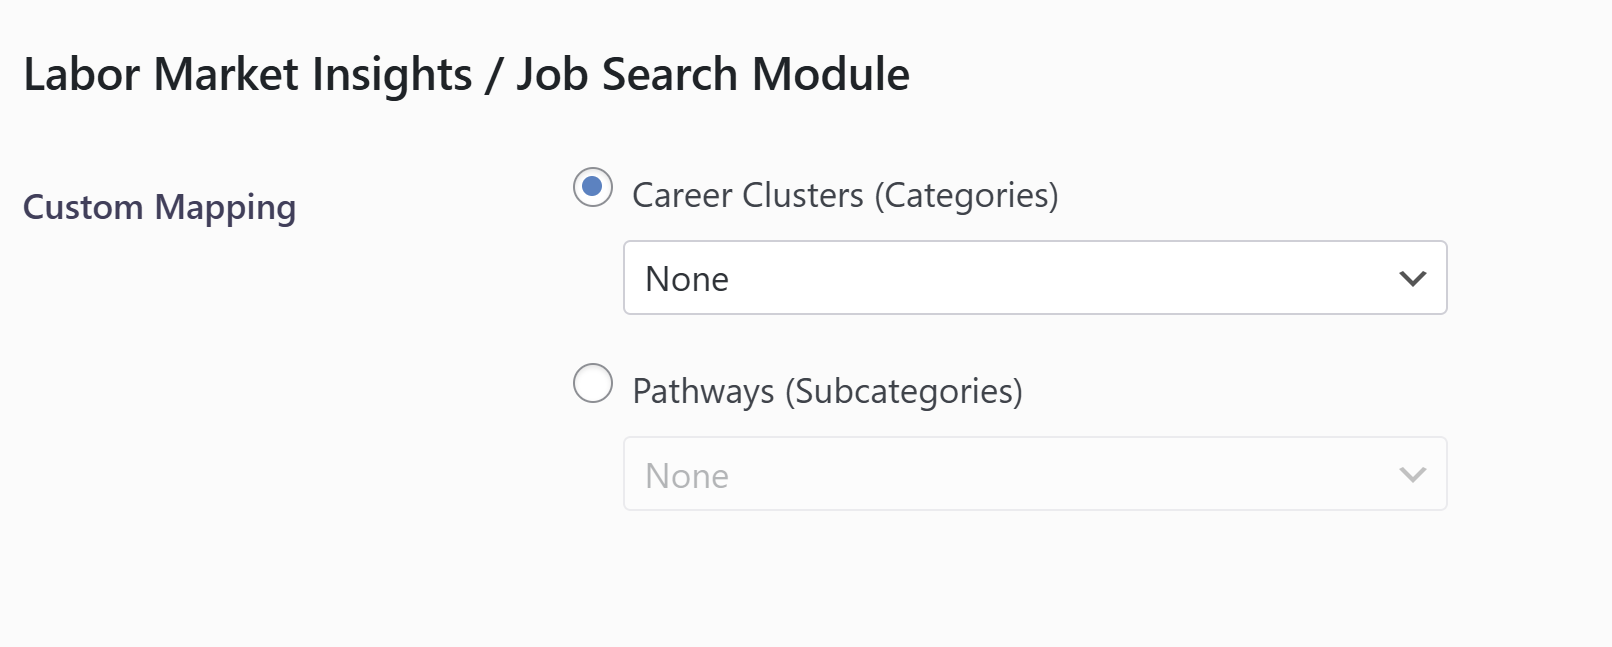The image size is (1612, 647).
Task: Open the Career Clusters dropdown box
Action: (x=1035, y=278)
